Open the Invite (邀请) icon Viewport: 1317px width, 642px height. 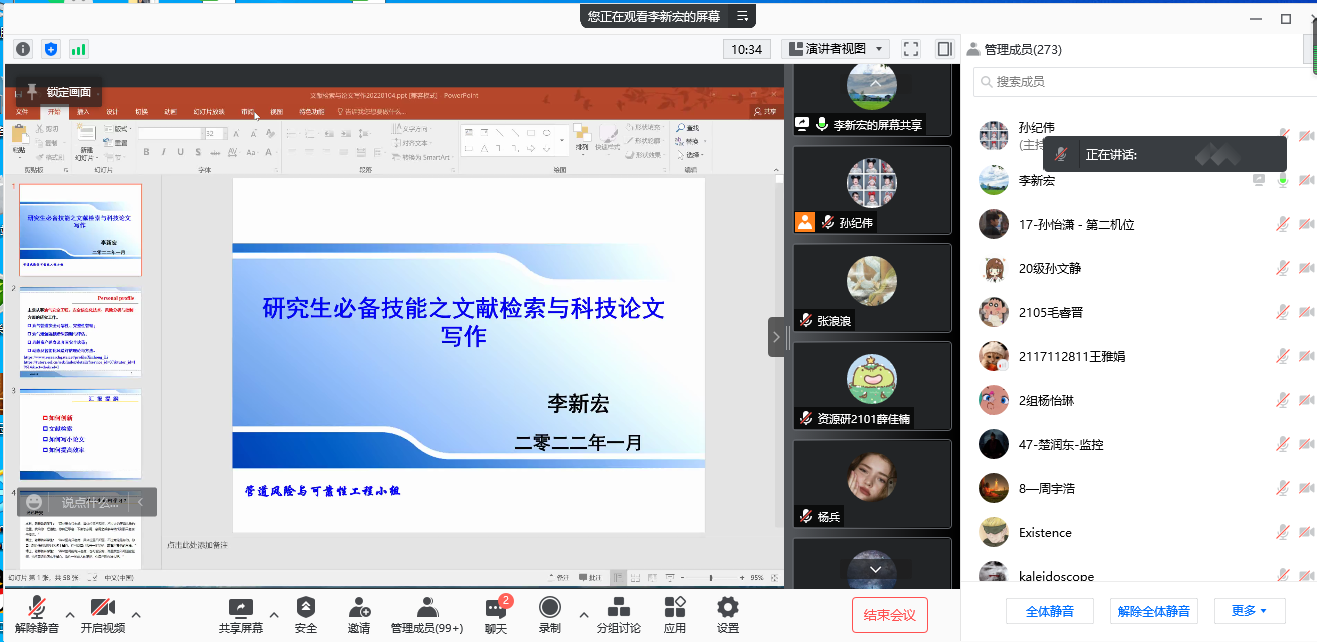359,615
